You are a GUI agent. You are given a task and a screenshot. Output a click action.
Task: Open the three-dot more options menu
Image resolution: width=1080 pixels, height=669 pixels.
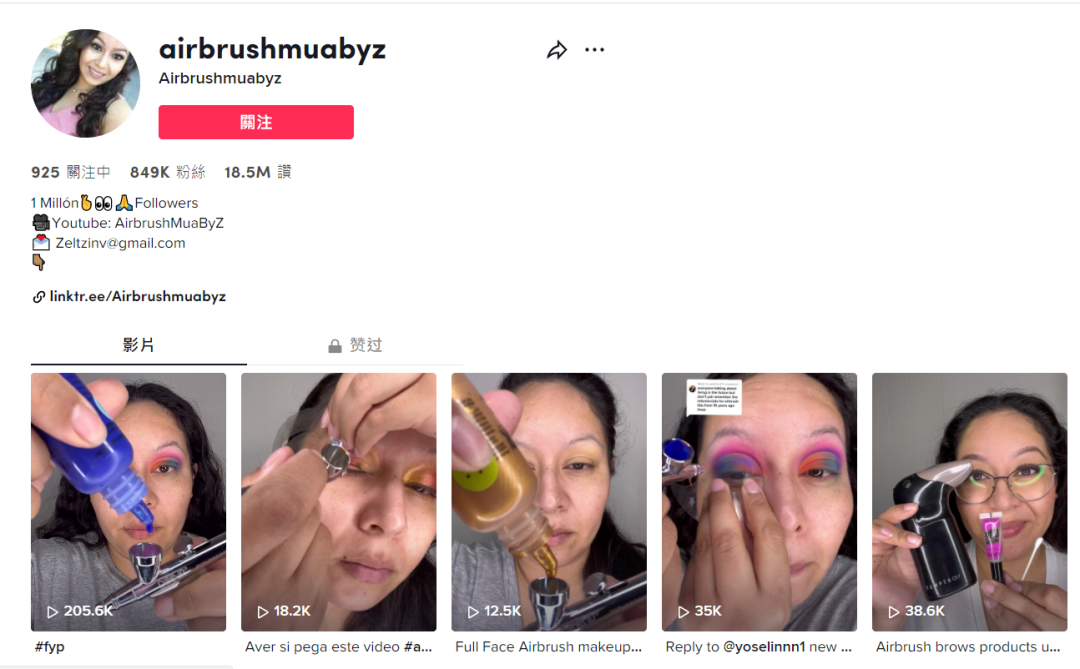pyautogui.click(x=594, y=50)
